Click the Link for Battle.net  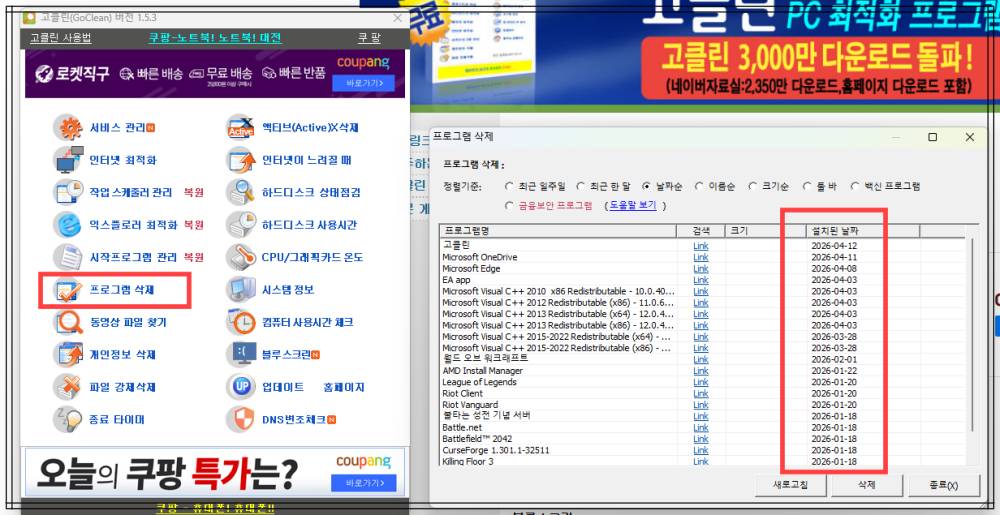pos(700,428)
